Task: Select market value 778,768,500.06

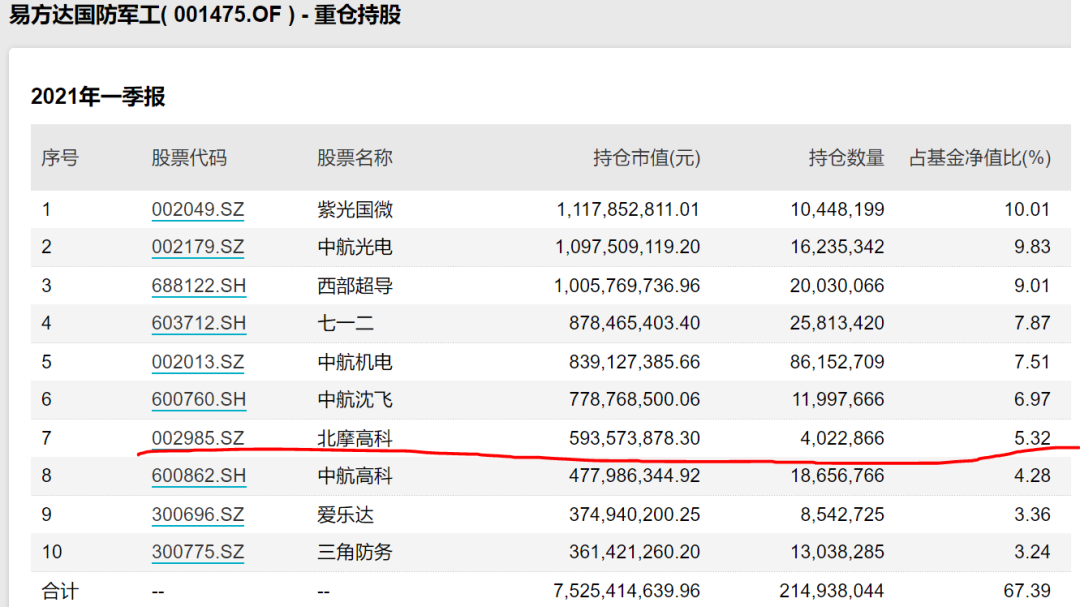Action: coord(634,400)
